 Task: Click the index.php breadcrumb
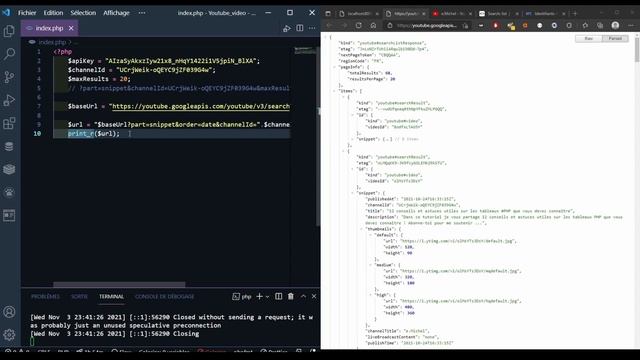pos(52,42)
